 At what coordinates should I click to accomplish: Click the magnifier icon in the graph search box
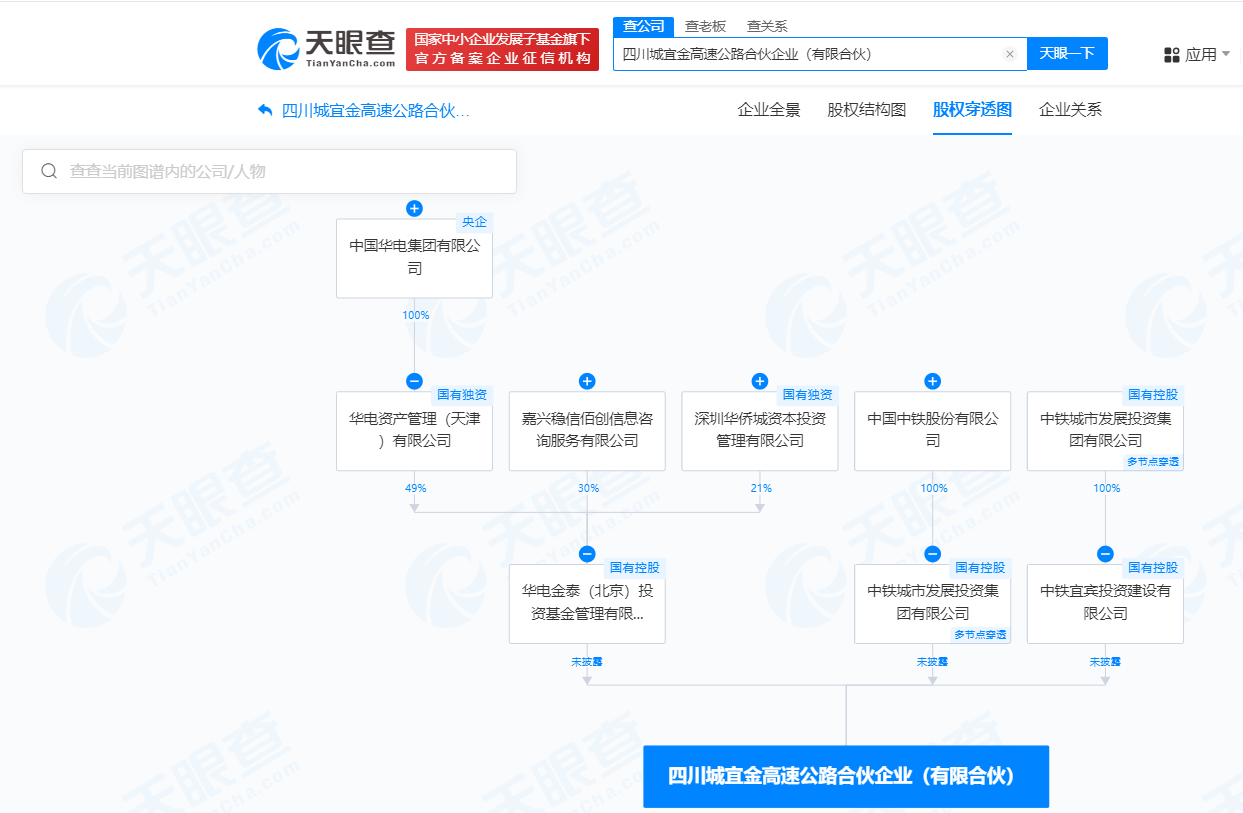(x=49, y=171)
